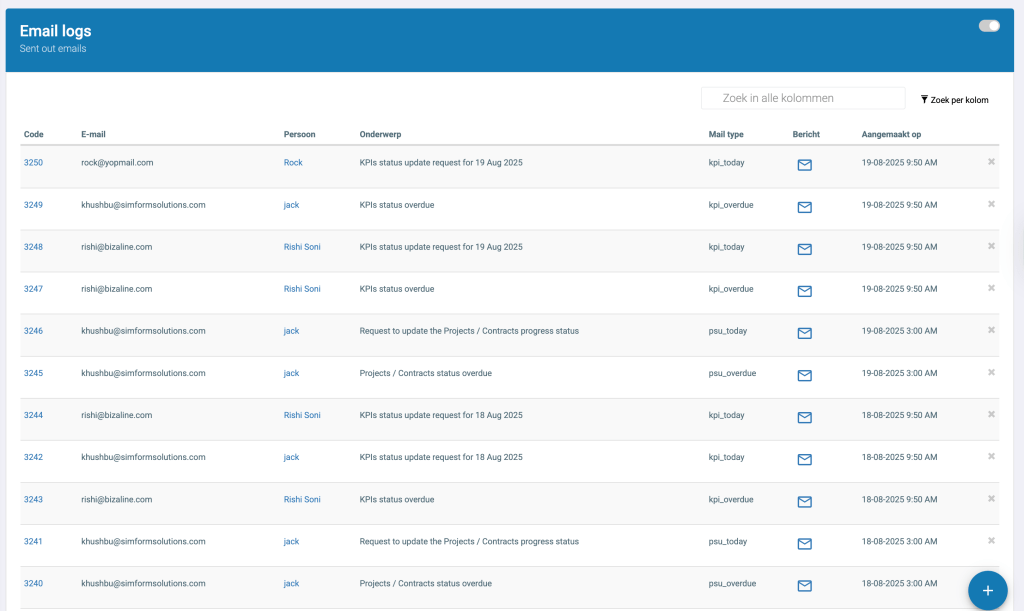
Task: Open person link 'Rock'
Action: click(x=293, y=162)
